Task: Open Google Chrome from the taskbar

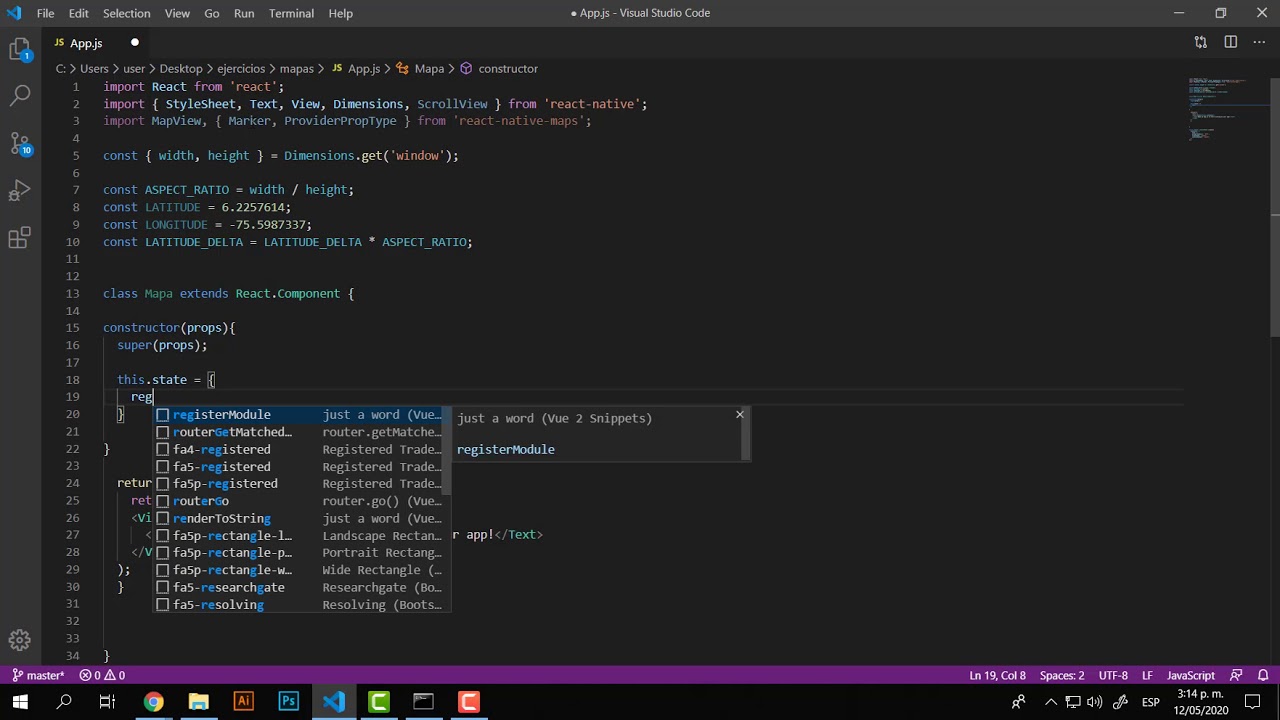Action: coord(153,702)
